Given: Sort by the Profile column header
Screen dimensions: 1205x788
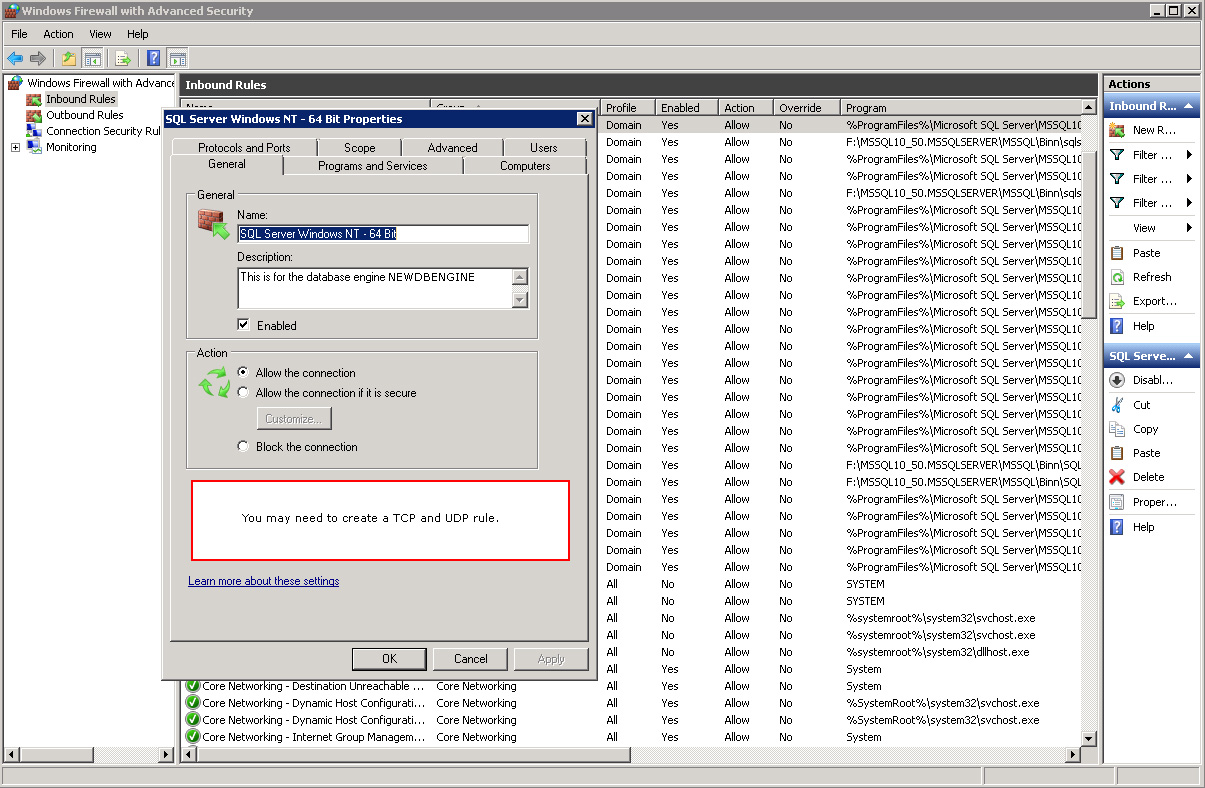Looking at the screenshot, I should click(627, 107).
